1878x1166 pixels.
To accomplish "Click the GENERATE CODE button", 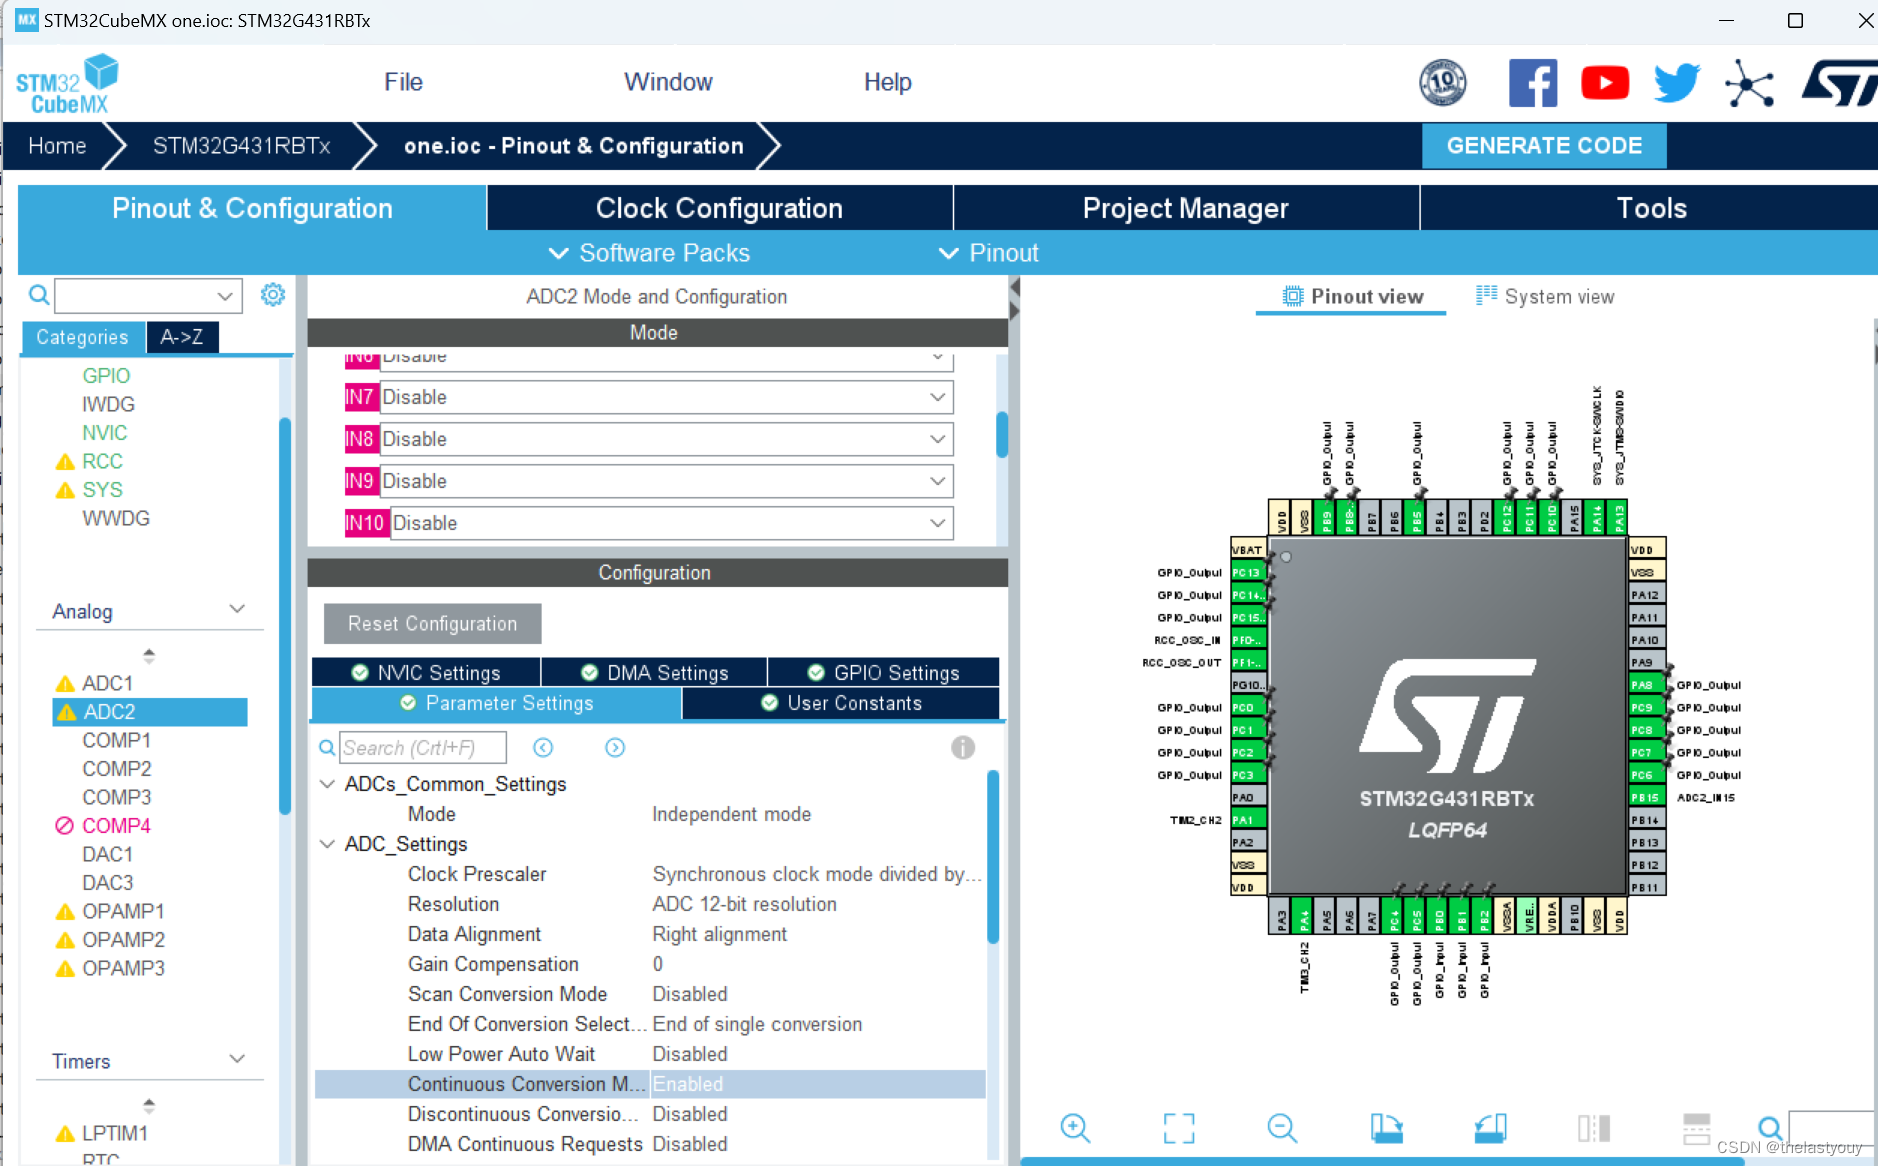I will click(1543, 145).
